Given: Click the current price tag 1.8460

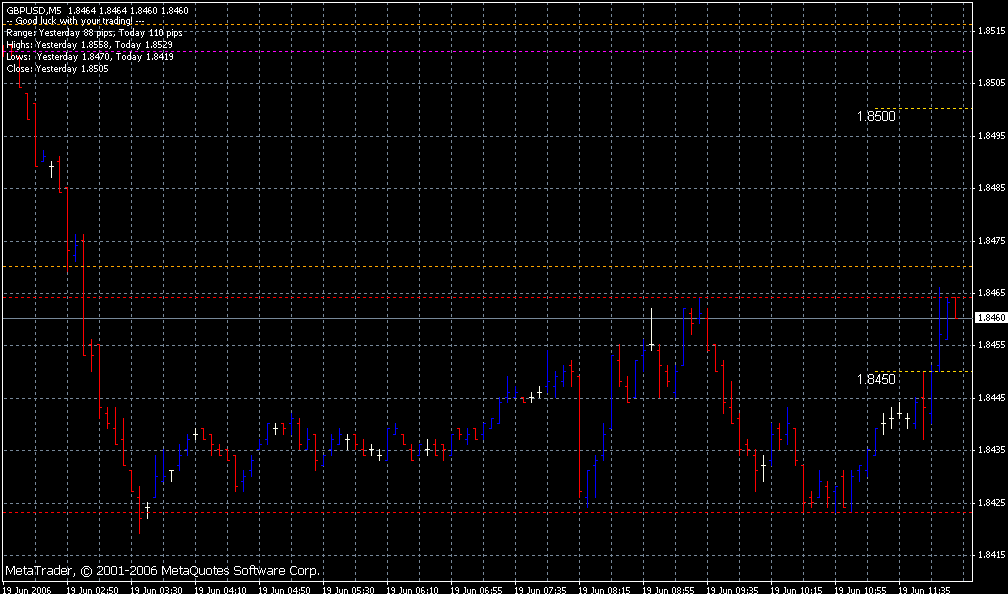Looking at the screenshot, I should (991, 318).
